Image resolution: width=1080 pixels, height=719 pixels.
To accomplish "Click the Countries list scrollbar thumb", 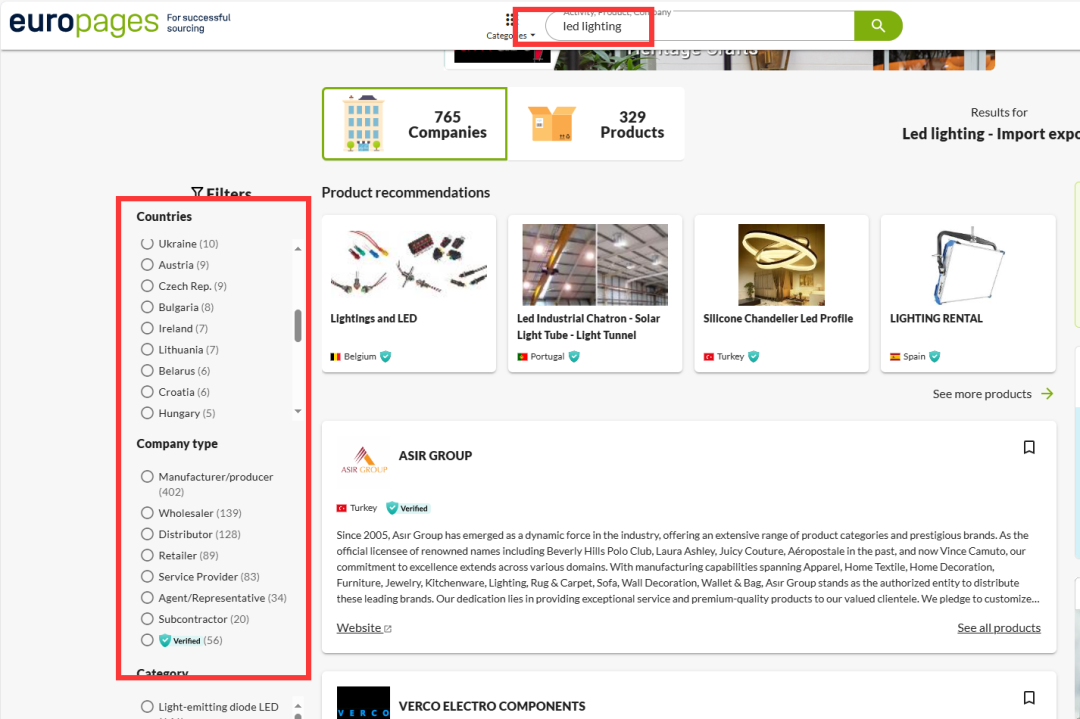I will coord(298,325).
